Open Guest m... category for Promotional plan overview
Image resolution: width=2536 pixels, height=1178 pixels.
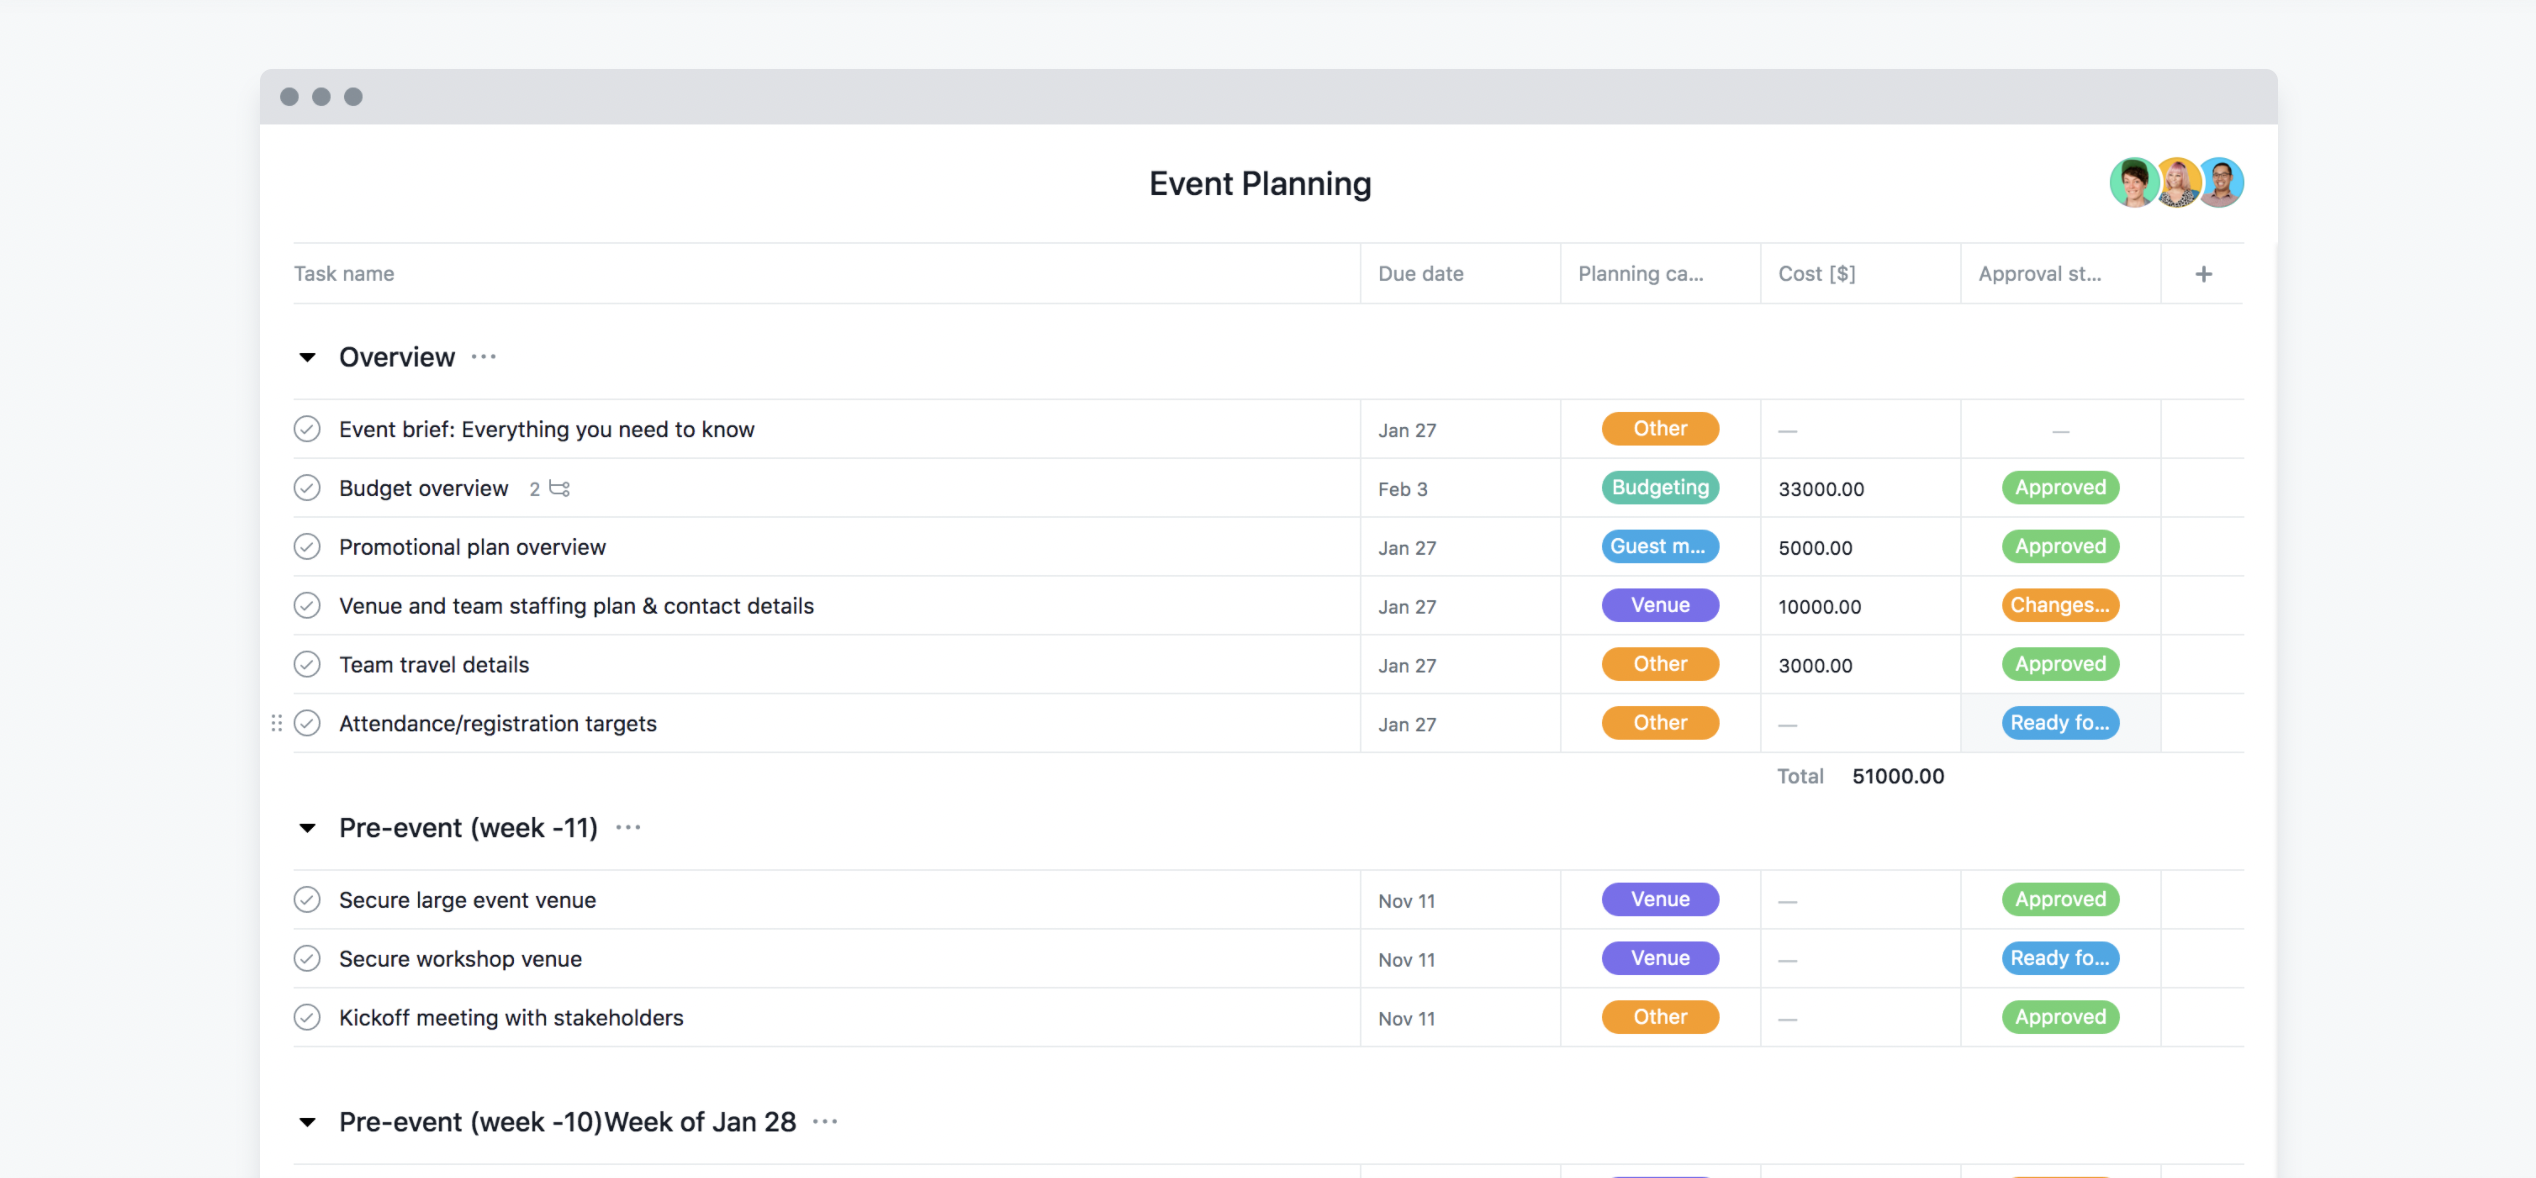click(x=1660, y=547)
